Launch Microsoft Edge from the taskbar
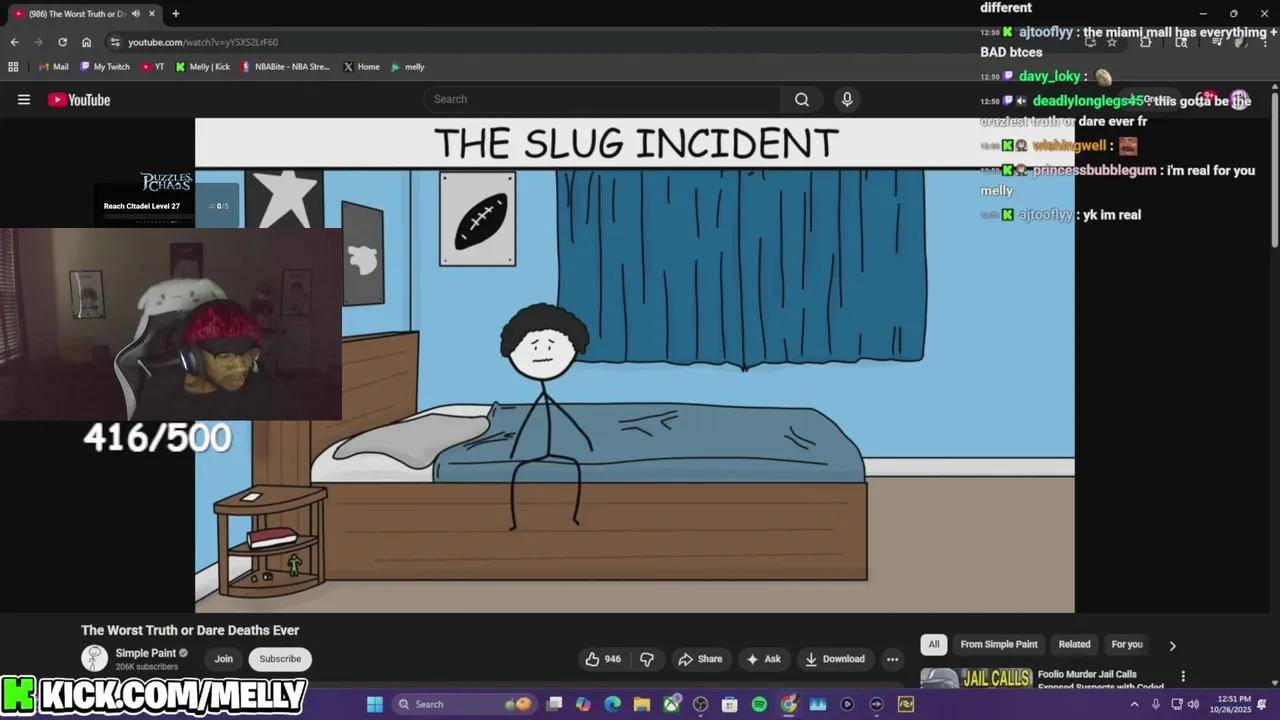Image resolution: width=1280 pixels, height=720 pixels. pos(613,704)
